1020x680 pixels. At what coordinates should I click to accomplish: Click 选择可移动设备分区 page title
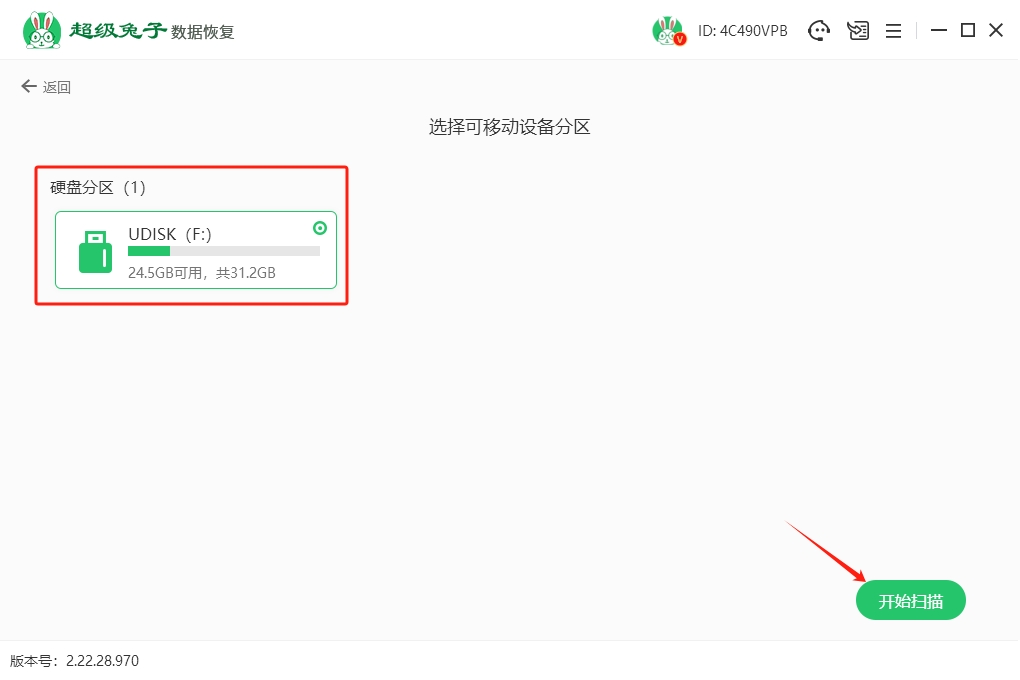(510, 127)
